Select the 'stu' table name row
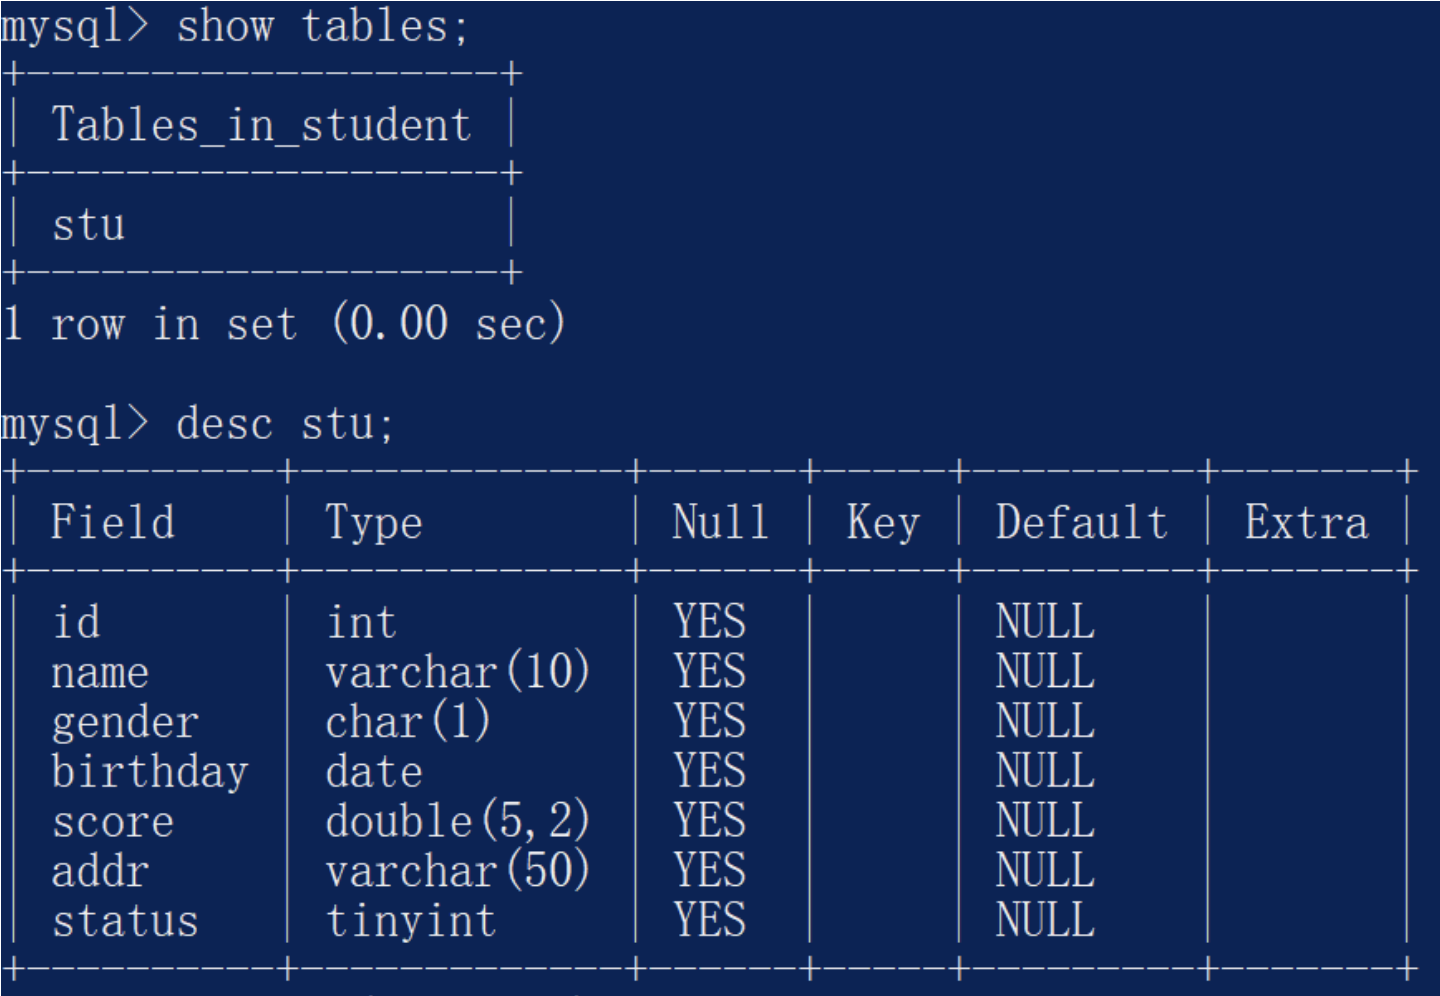The height and width of the screenshot is (996, 1440). (89, 225)
